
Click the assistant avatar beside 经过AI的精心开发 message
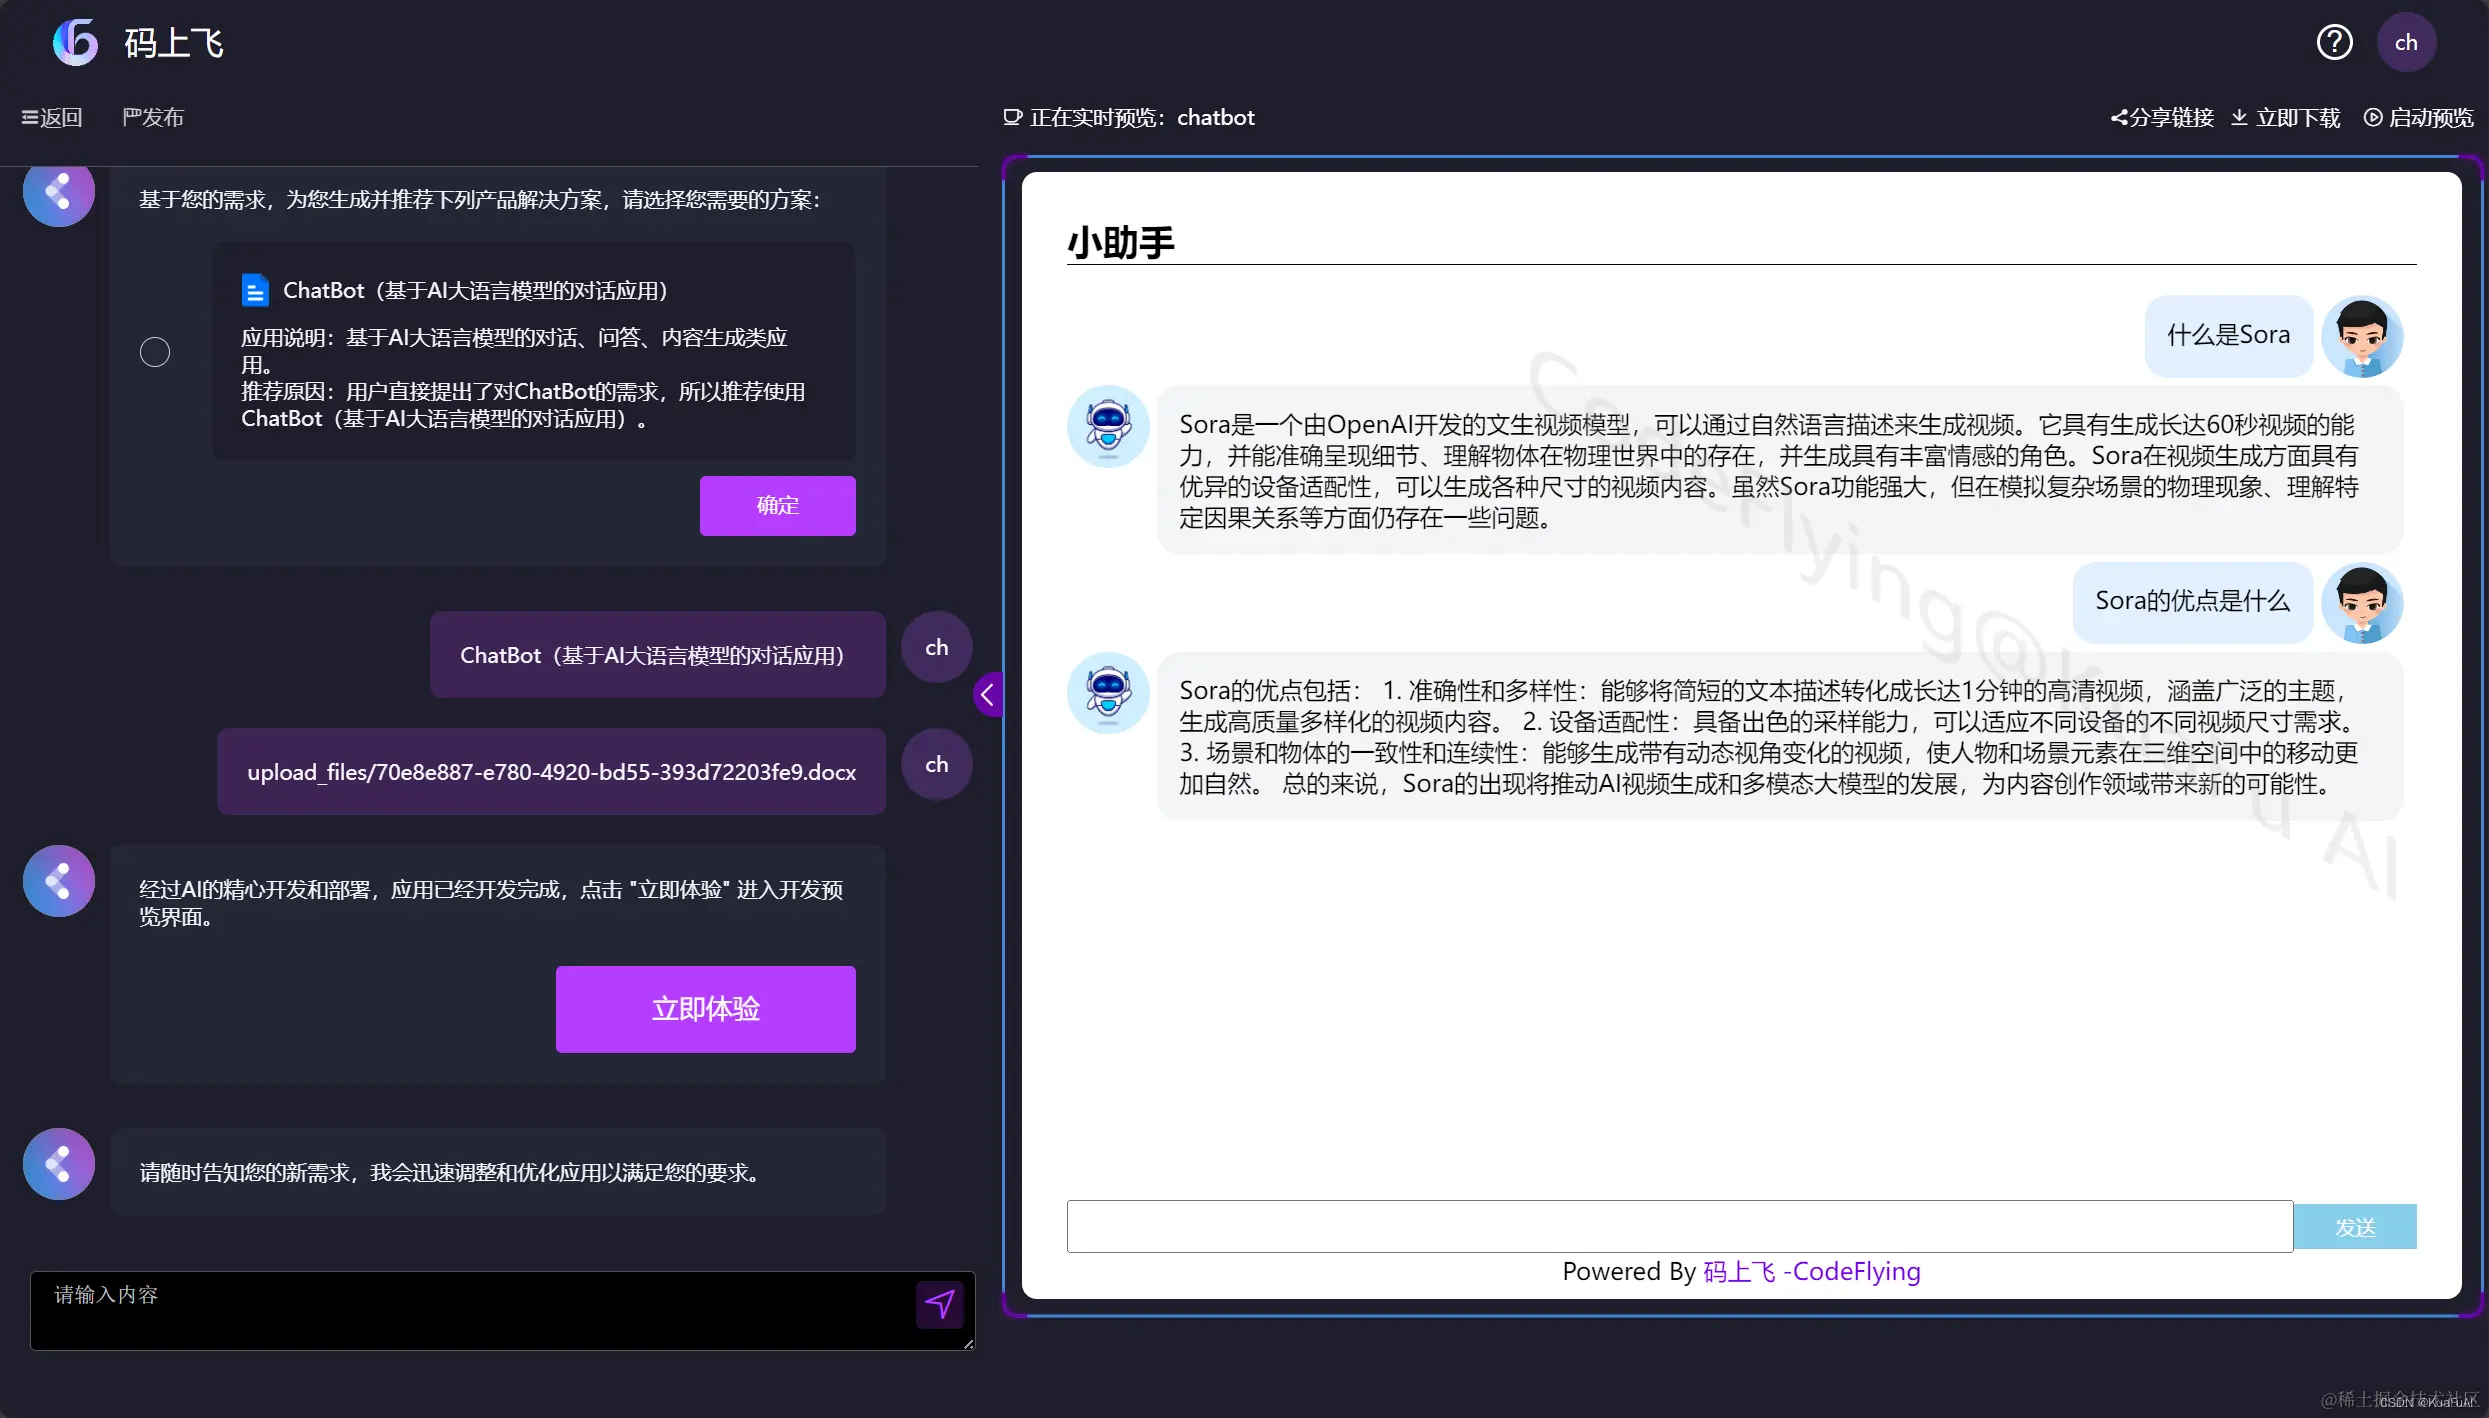pyautogui.click(x=59, y=881)
